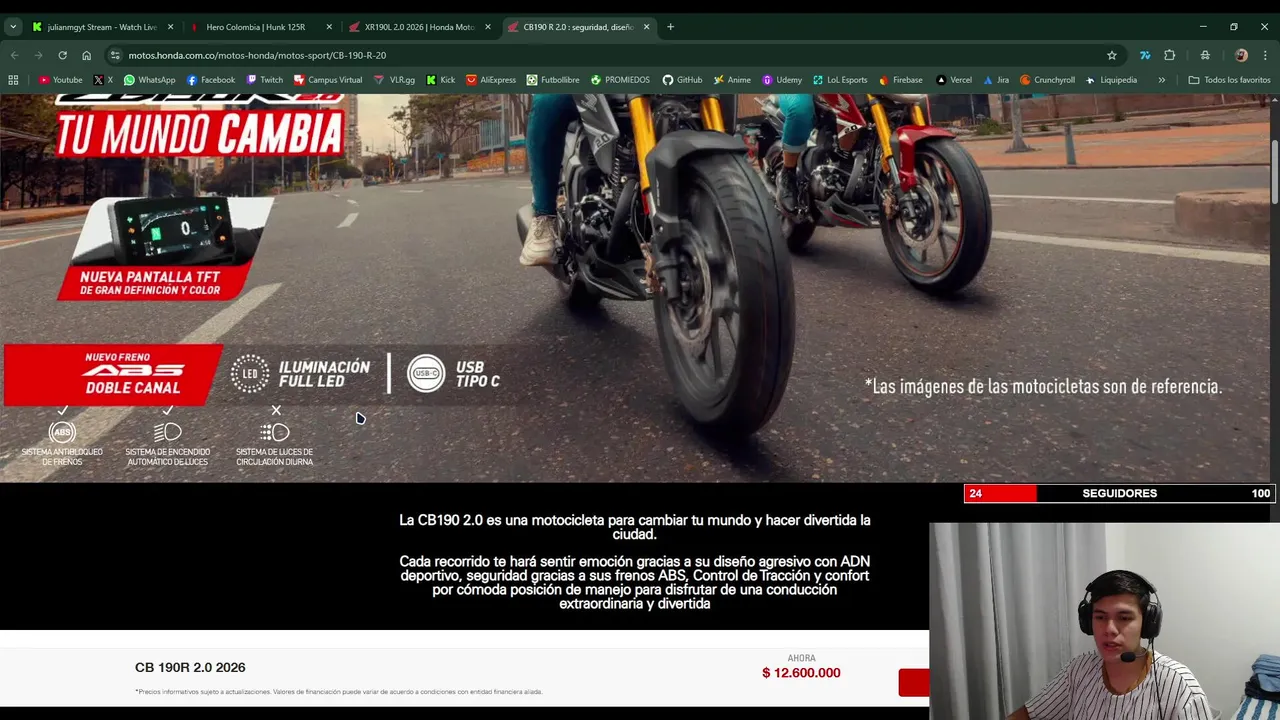Click the red button beside the price
Screen dimensions: 1280x720
(914, 683)
